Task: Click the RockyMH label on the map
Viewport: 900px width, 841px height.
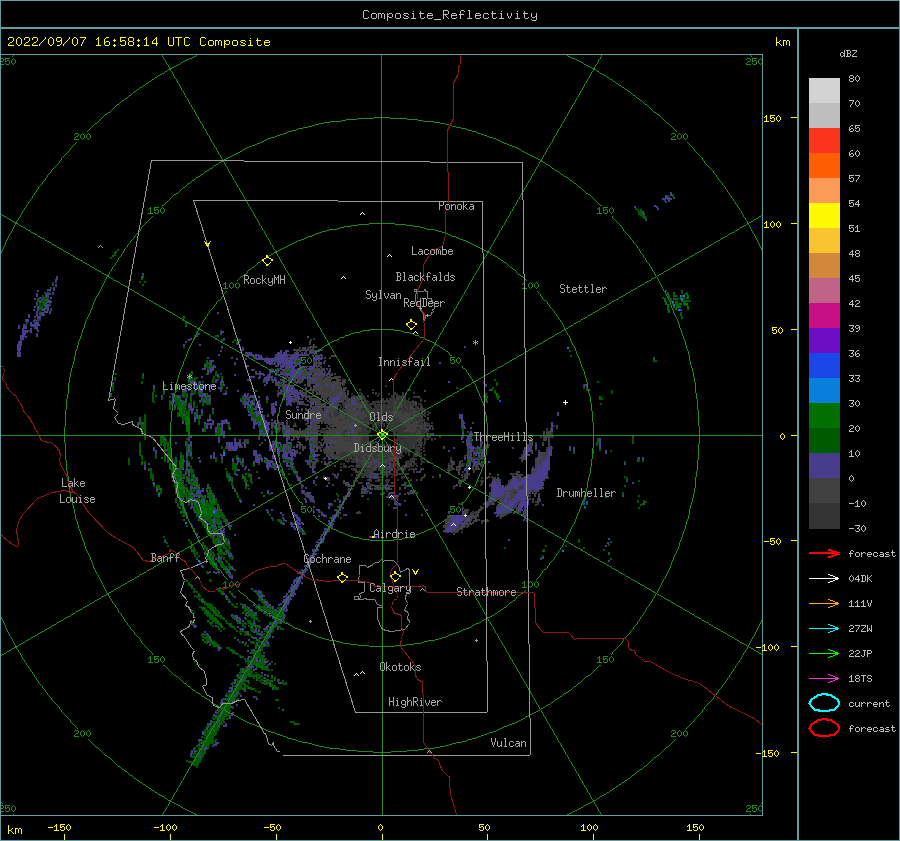Action: pyautogui.click(x=264, y=280)
